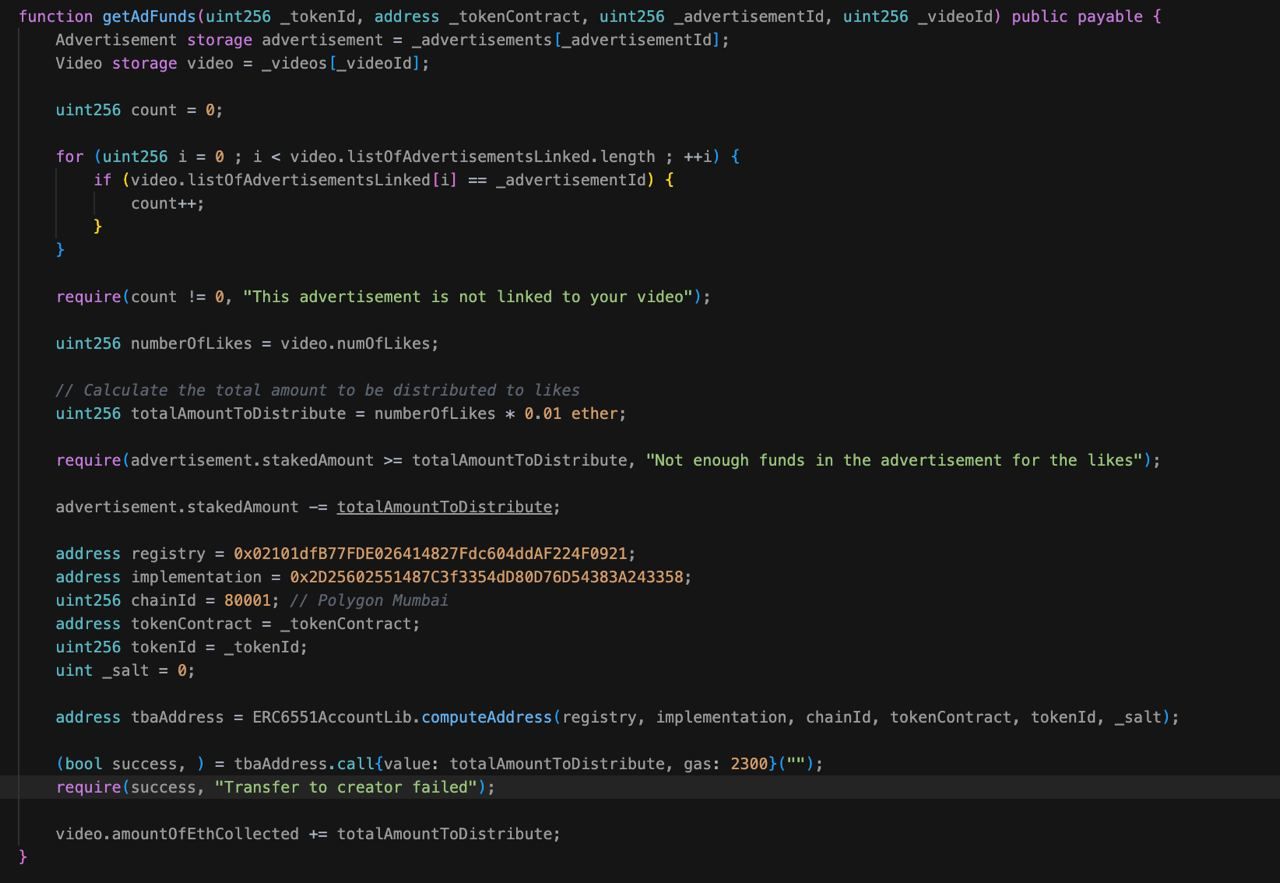Screen dimensions: 1280x883
Task: Click the 'computeAddress' method name
Action: click(487, 717)
